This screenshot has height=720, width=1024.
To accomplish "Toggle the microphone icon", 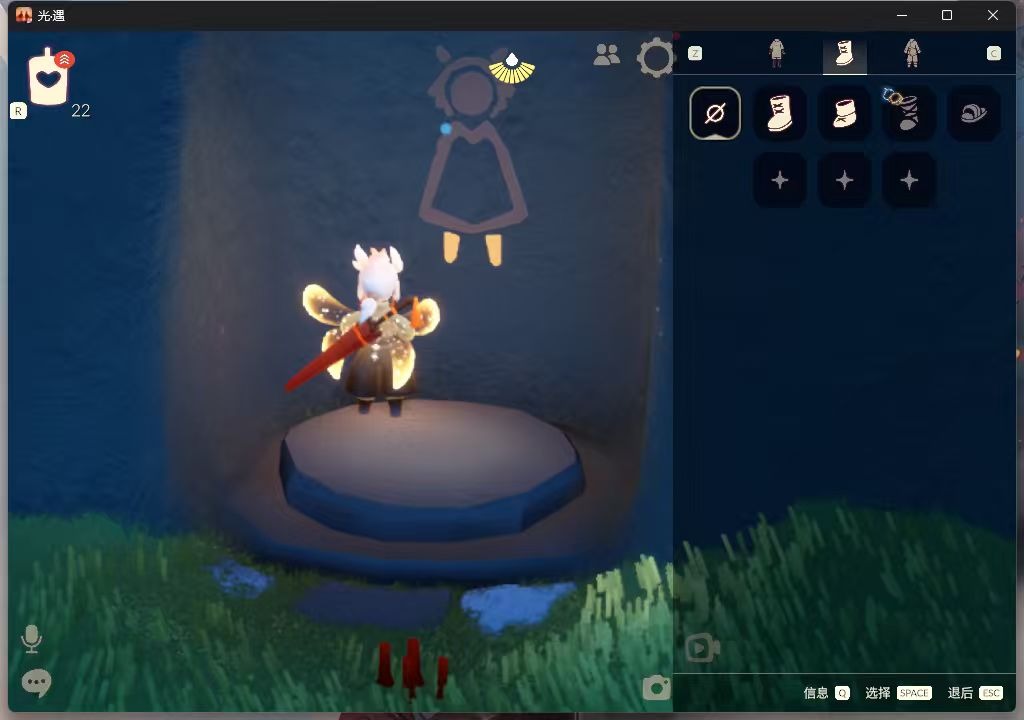I will [x=31, y=638].
